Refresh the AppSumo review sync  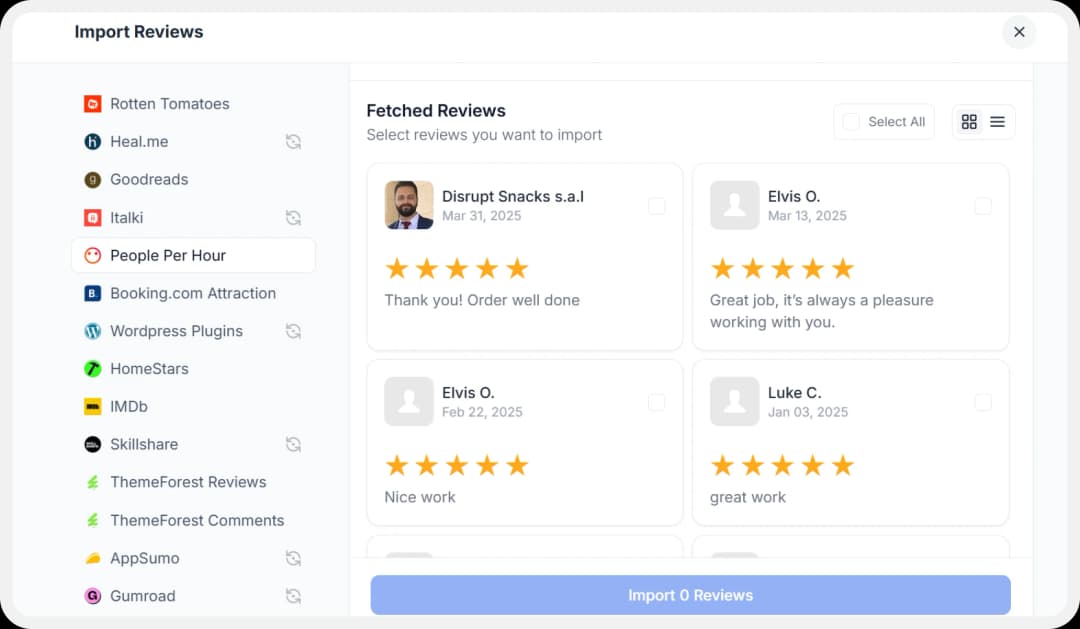[293, 557]
